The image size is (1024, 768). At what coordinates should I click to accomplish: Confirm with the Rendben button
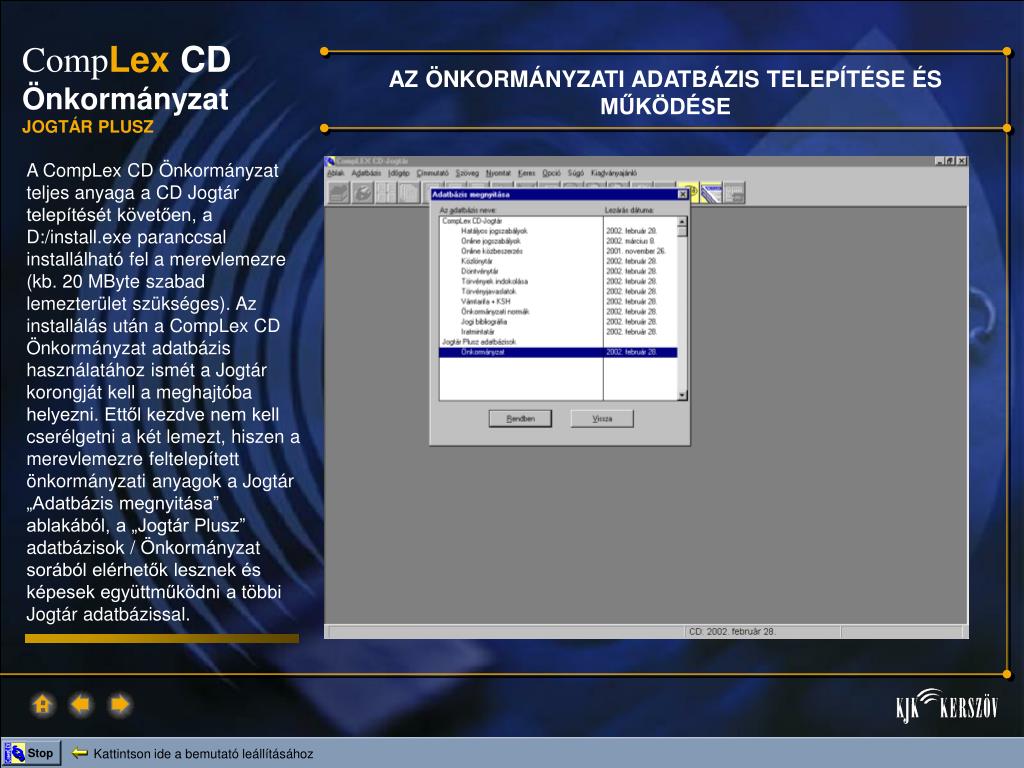(520, 419)
